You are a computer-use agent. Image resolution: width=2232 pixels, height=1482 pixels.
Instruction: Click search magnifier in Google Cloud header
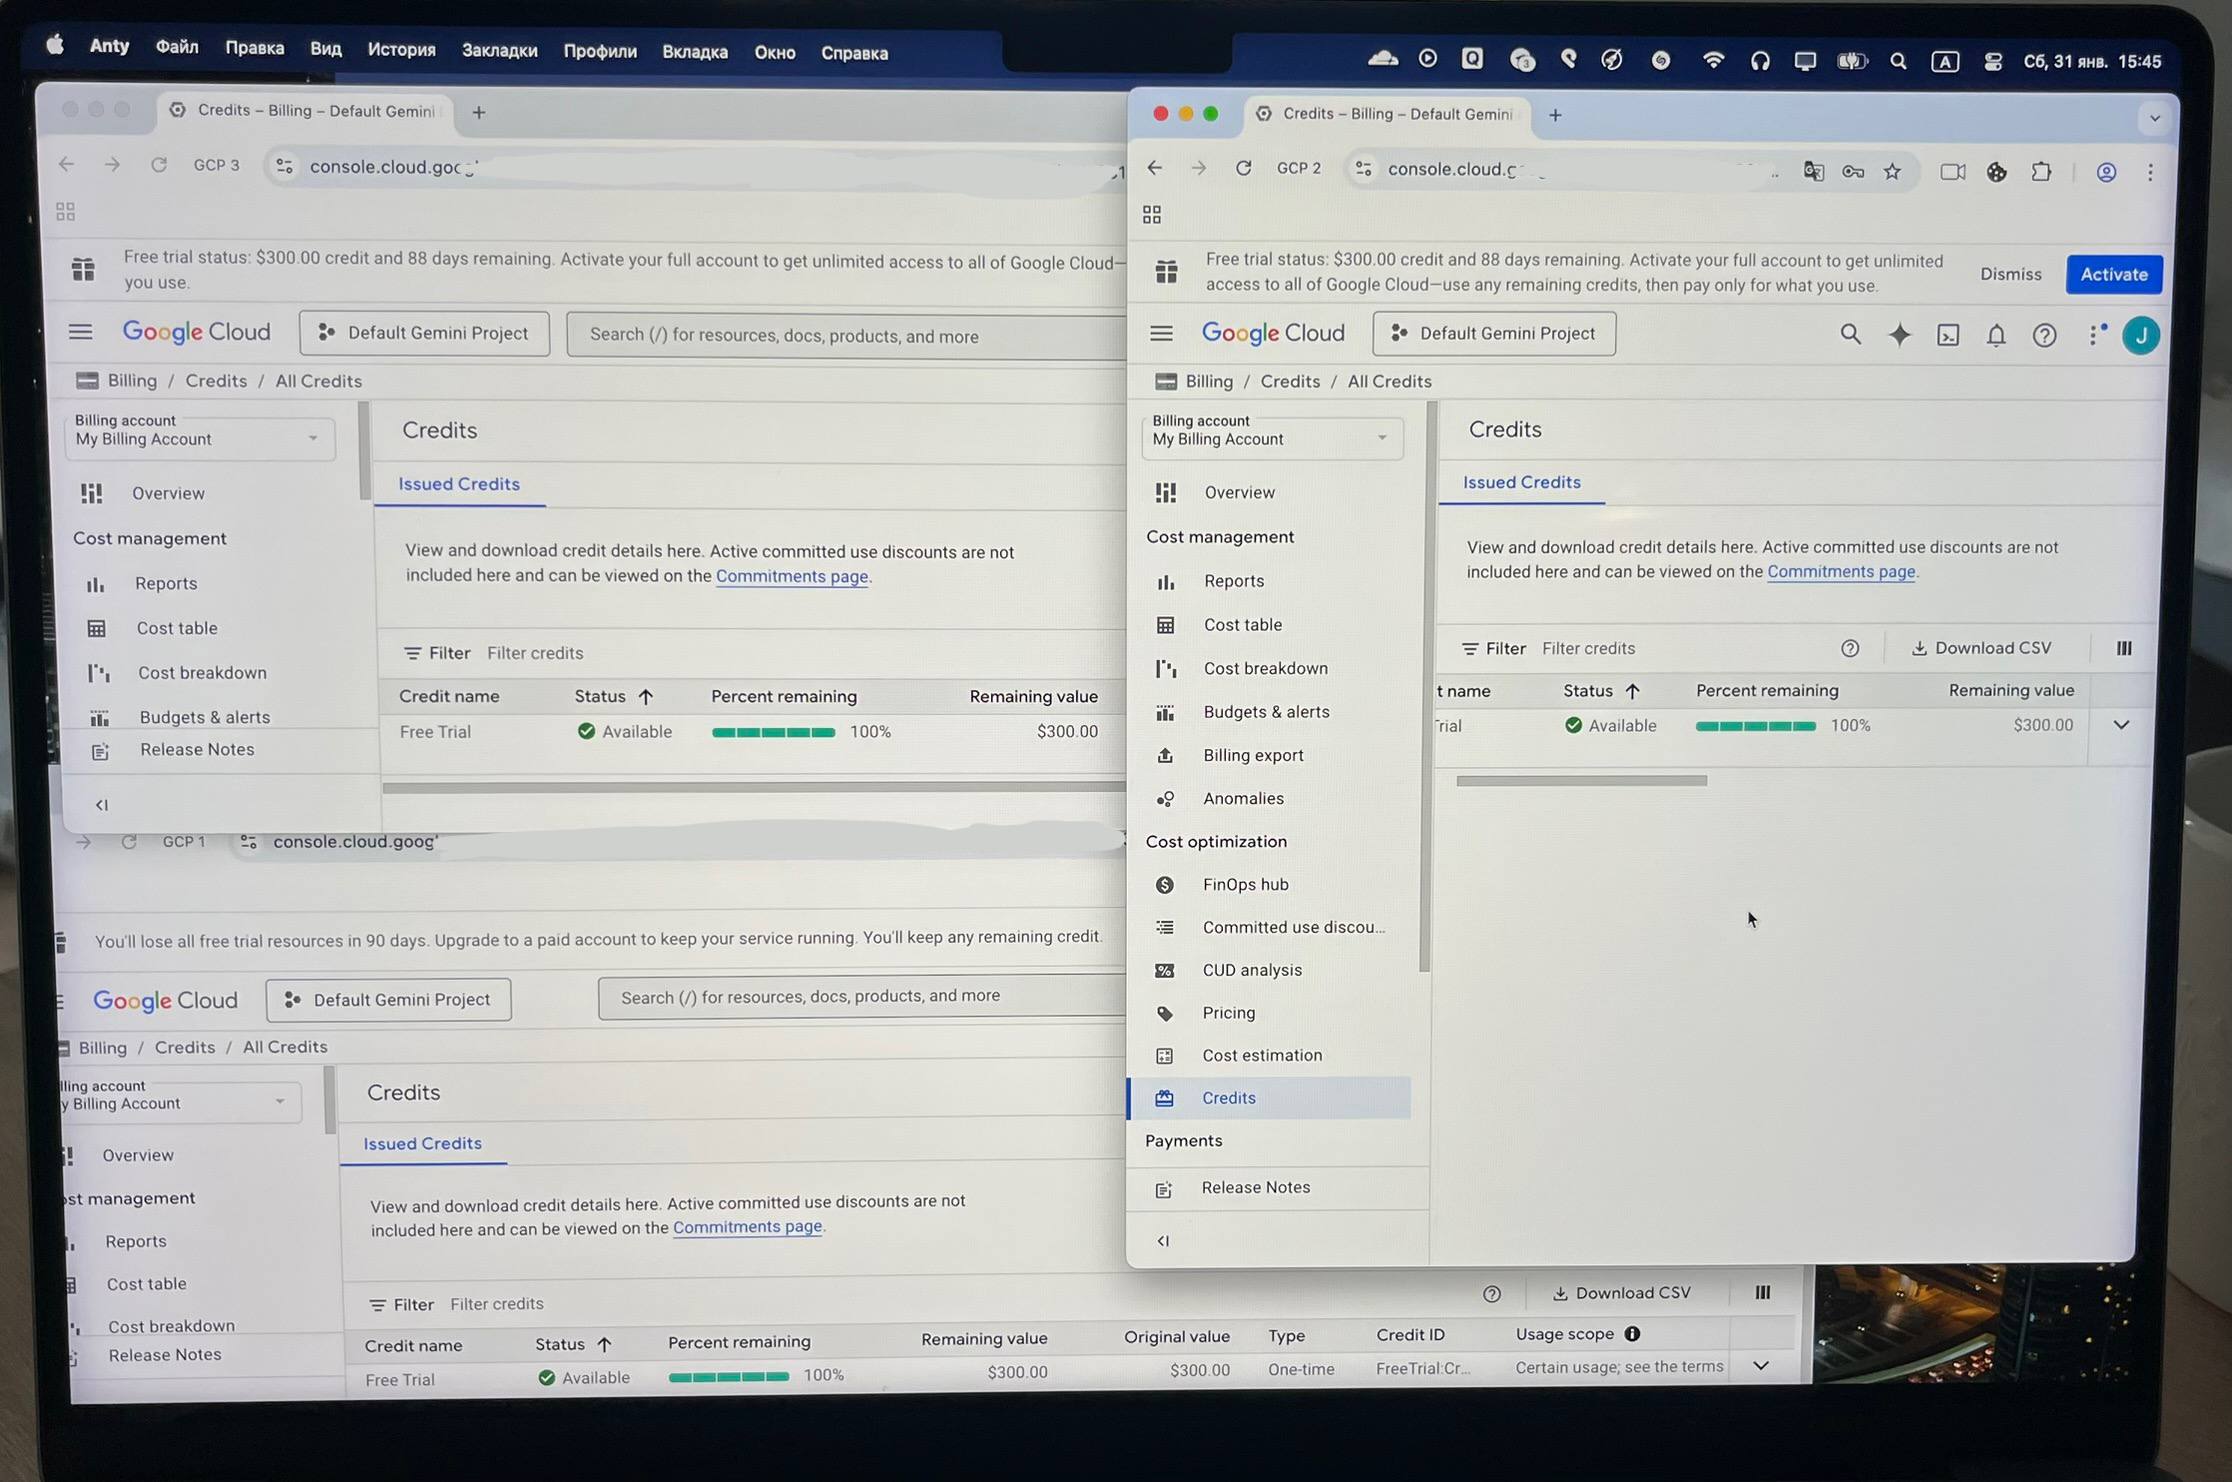coord(1850,335)
